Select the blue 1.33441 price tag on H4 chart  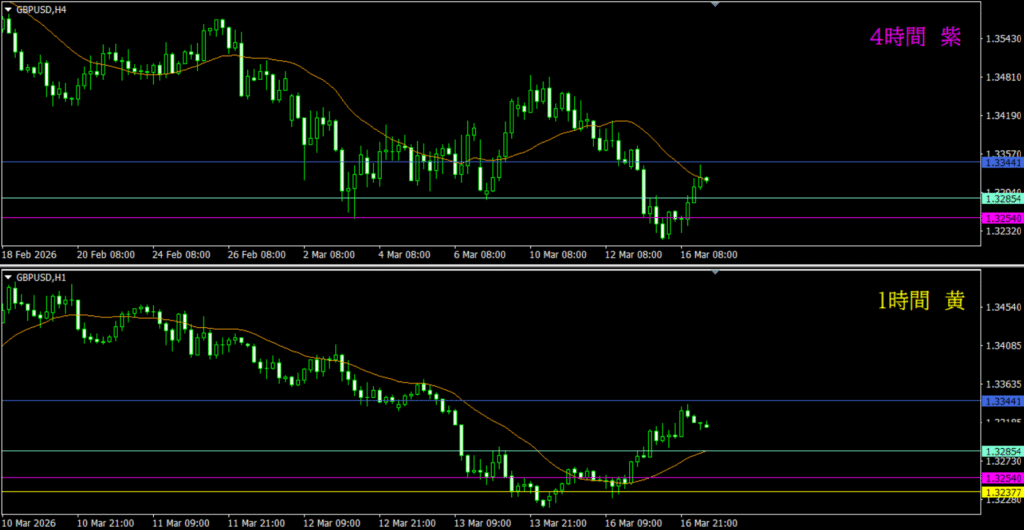coord(1002,162)
